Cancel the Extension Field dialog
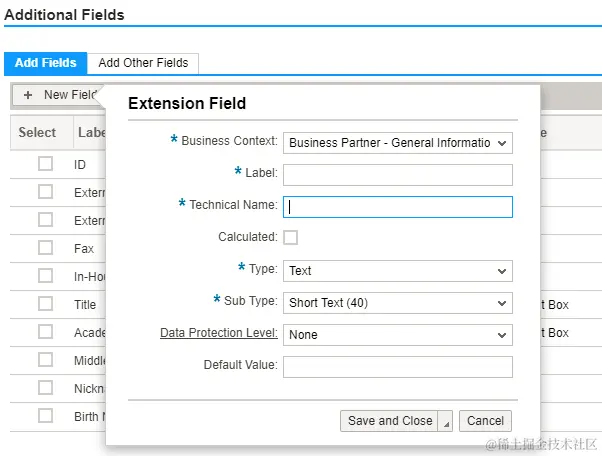Image resolution: width=602 pixels, height=456 pixels. click(485, 421)
